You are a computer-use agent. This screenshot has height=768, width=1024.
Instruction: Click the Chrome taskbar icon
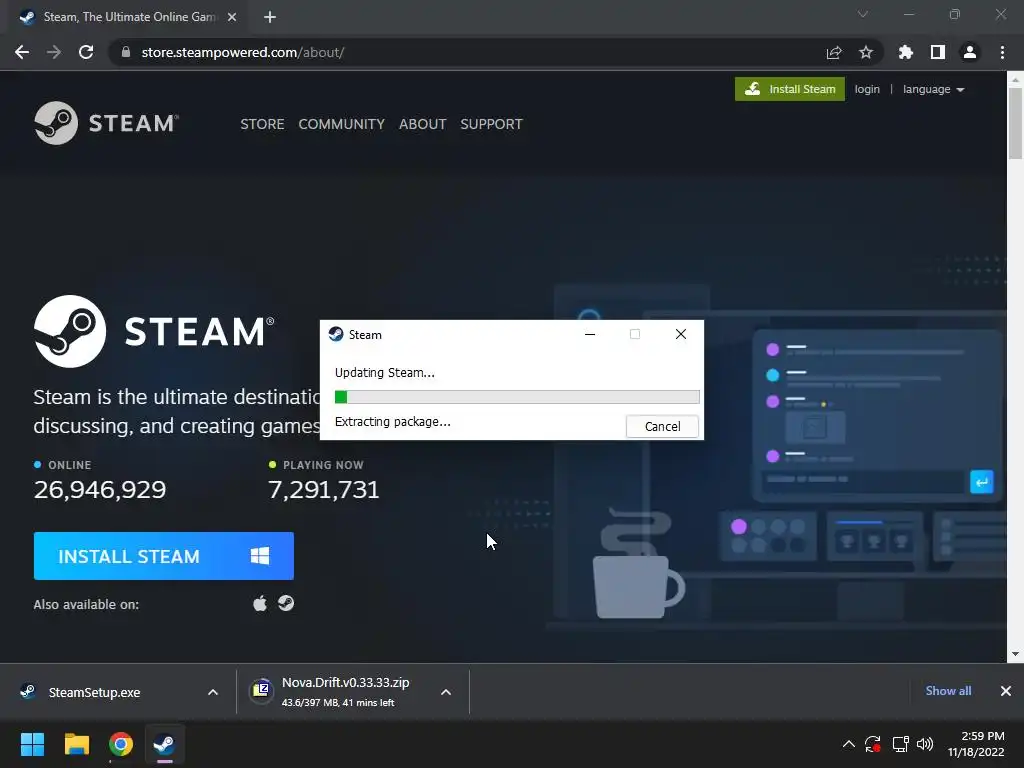[x=121, y=744]
